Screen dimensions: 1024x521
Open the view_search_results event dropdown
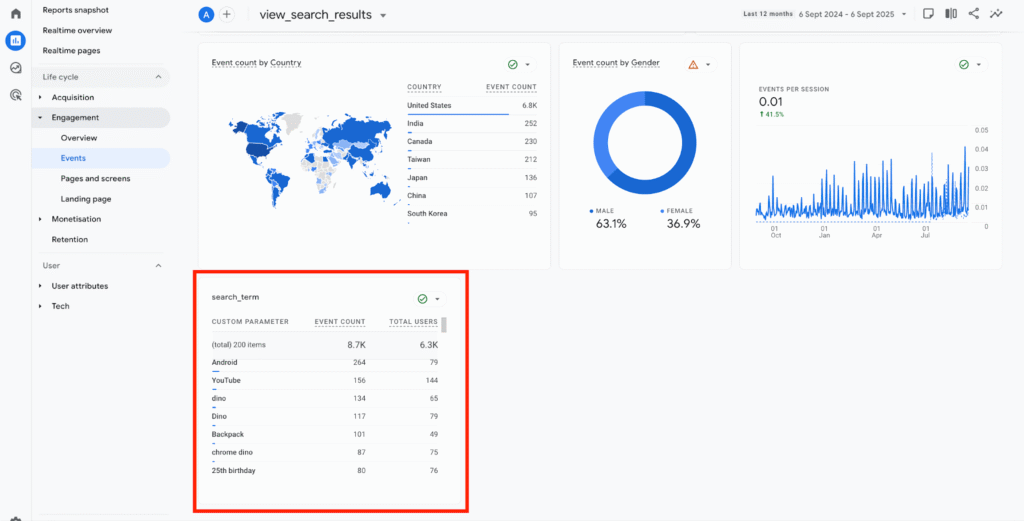pyautogui.click(x=383, y=15)
